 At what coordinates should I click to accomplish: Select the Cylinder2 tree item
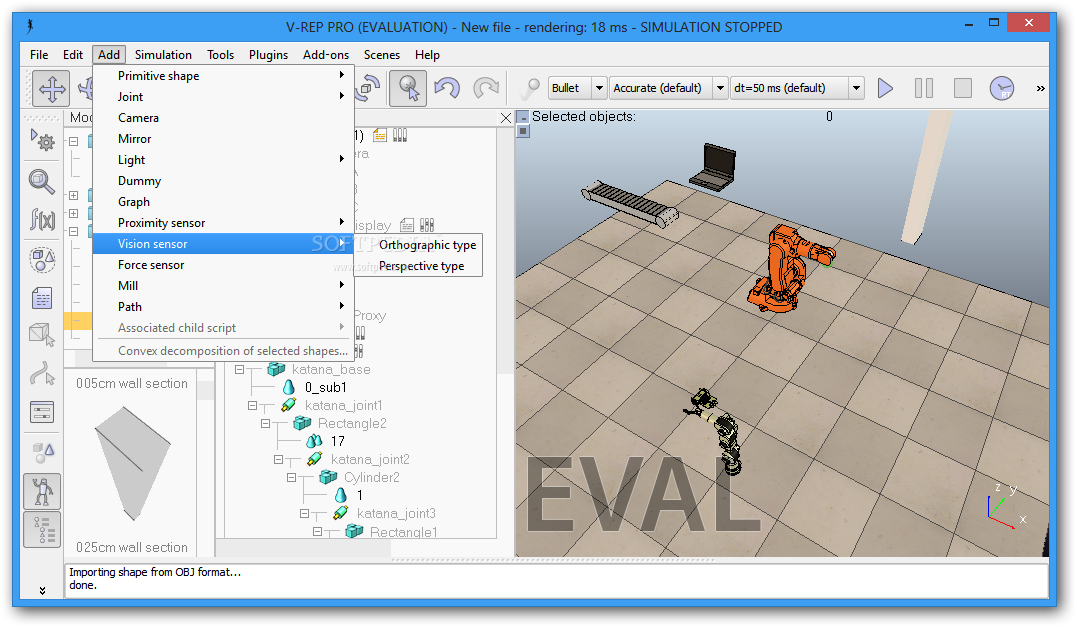coord(372,477)
